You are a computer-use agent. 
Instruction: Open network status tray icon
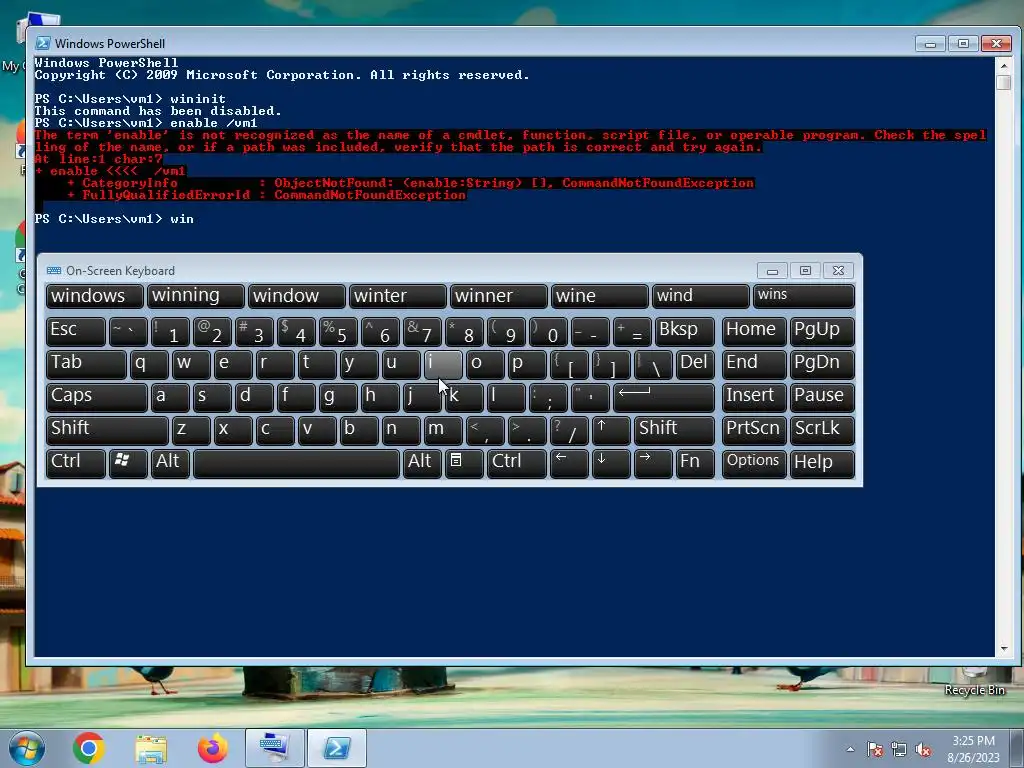coord(899,749)
